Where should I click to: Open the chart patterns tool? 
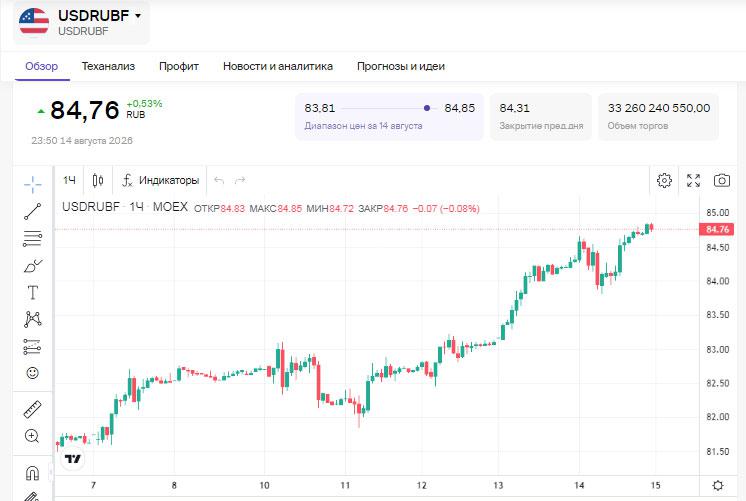pyautogui.click(x=32, y=319)
